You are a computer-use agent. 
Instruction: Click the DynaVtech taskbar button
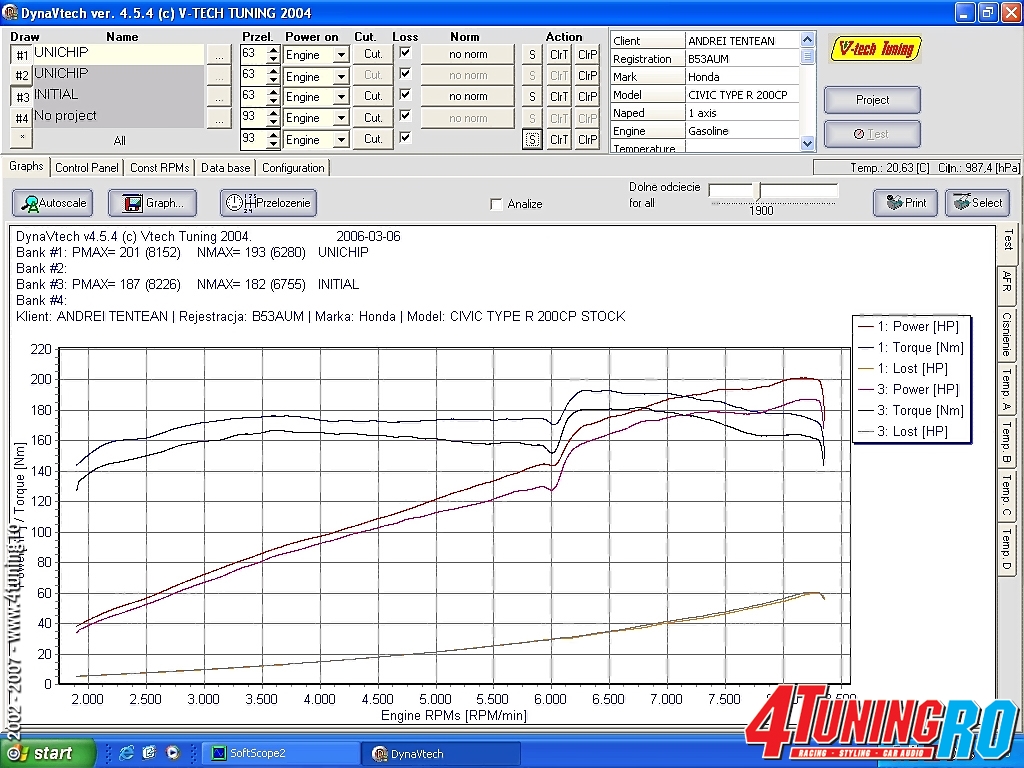tap(441, 754)
